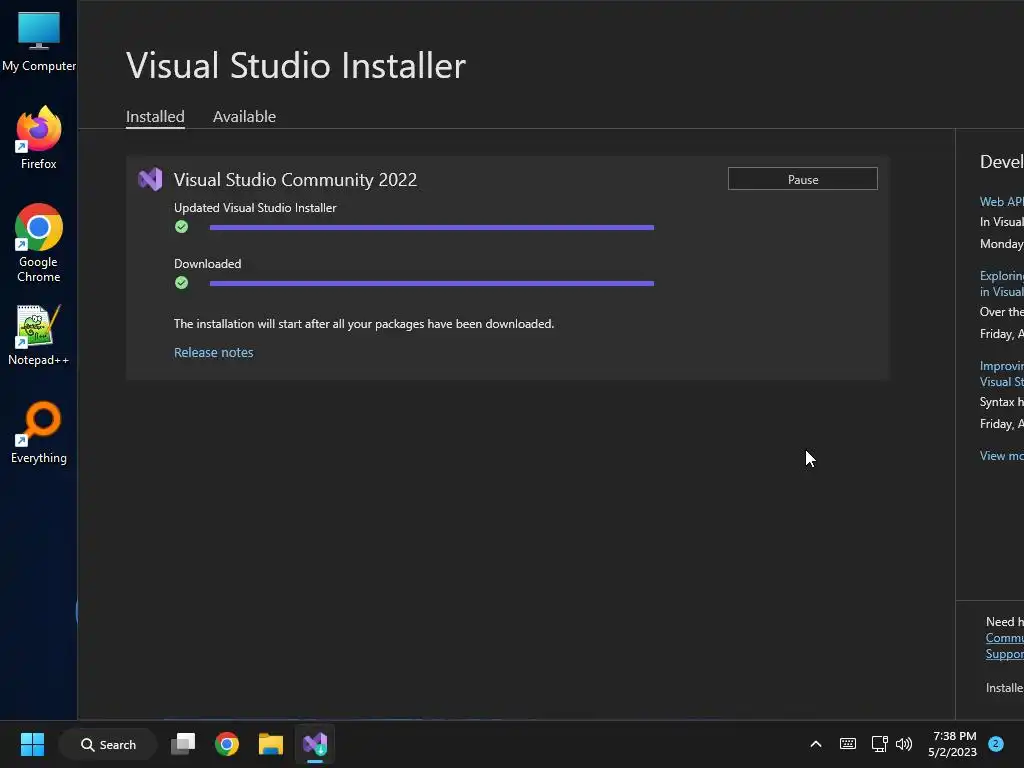The image size is (1024, 768).
Task: Click the taskbar Search box
Action: pyautogui.click(x=108, y=744)
